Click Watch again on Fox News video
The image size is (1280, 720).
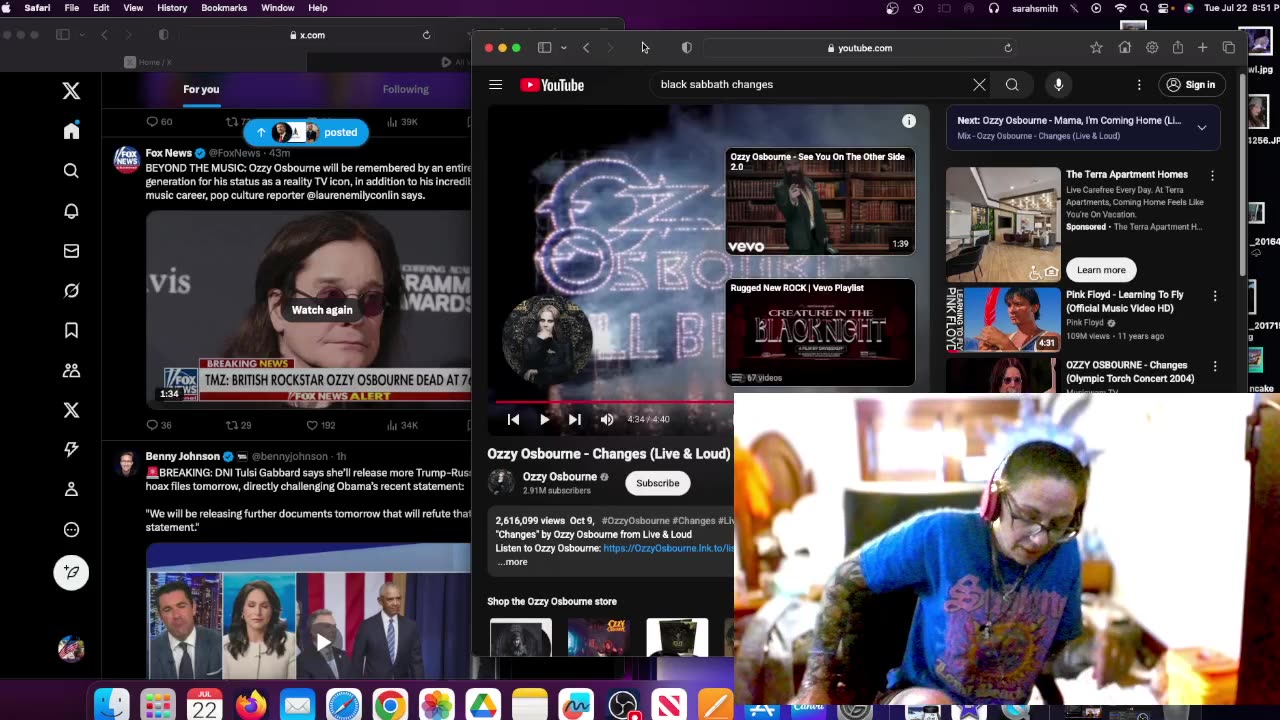tap(322, 310)
